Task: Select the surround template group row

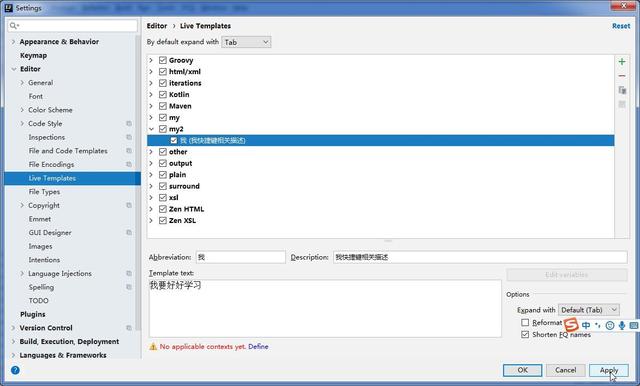Action: [x=380, y=186]
